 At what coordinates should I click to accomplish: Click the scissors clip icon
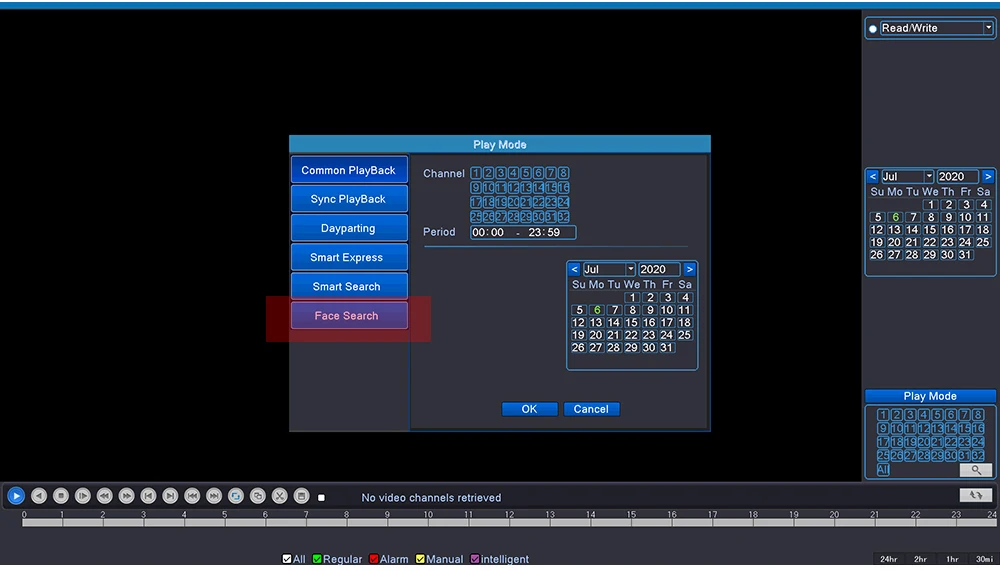pyautogui.click(x=279, y=496)
